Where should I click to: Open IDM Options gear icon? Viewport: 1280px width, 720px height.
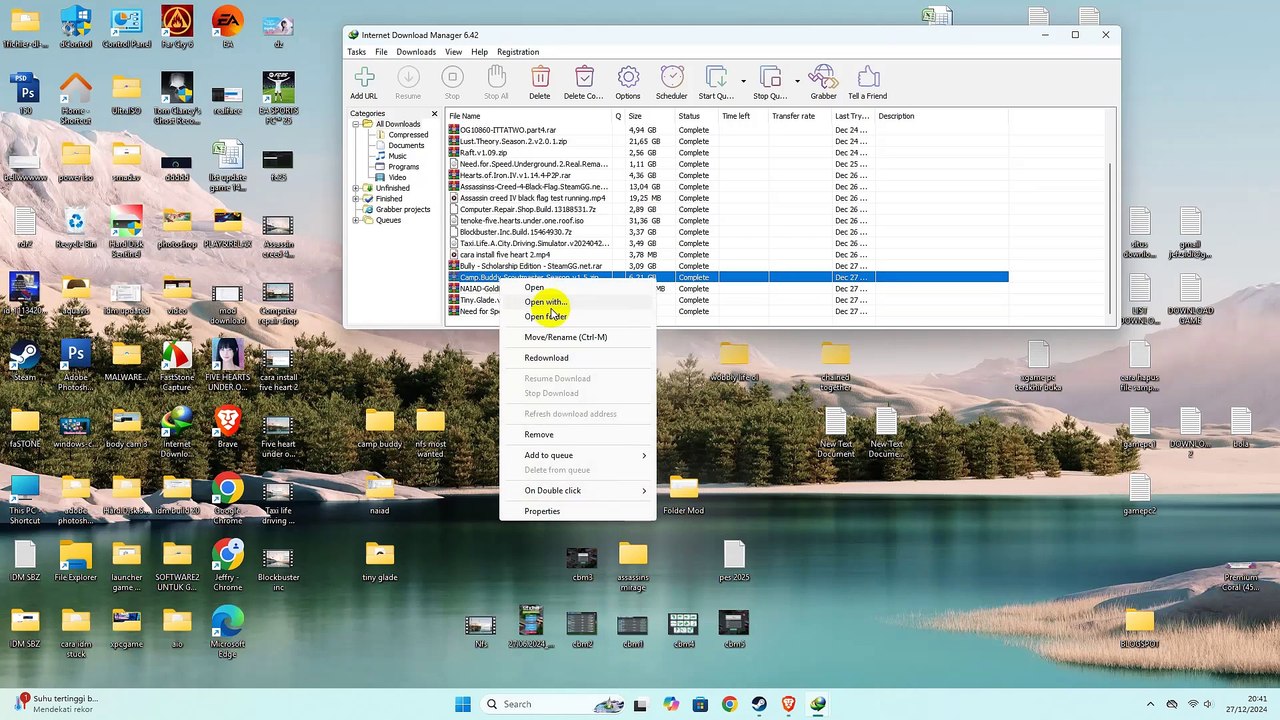point(628,83)
